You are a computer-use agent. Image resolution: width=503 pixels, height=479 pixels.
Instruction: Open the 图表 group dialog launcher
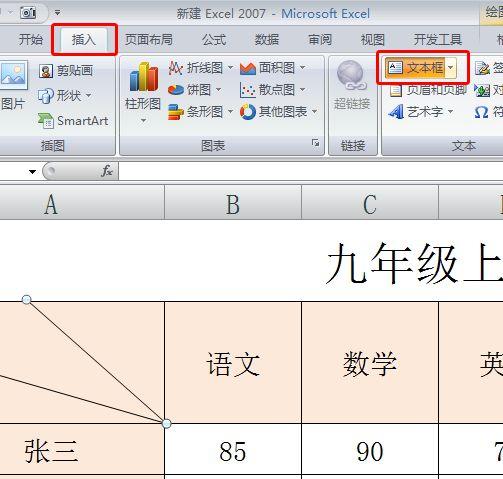[315, 143]
